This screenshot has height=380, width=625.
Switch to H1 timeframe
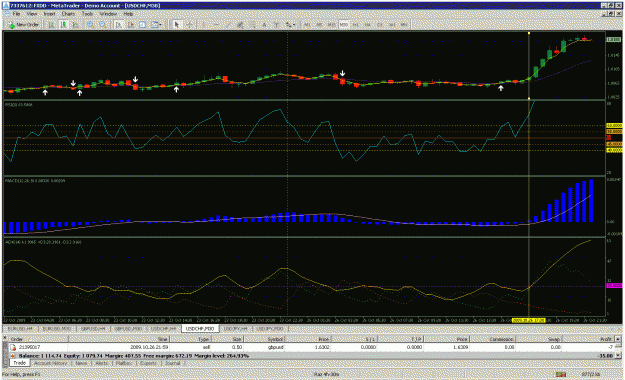[x=356, y=25]
